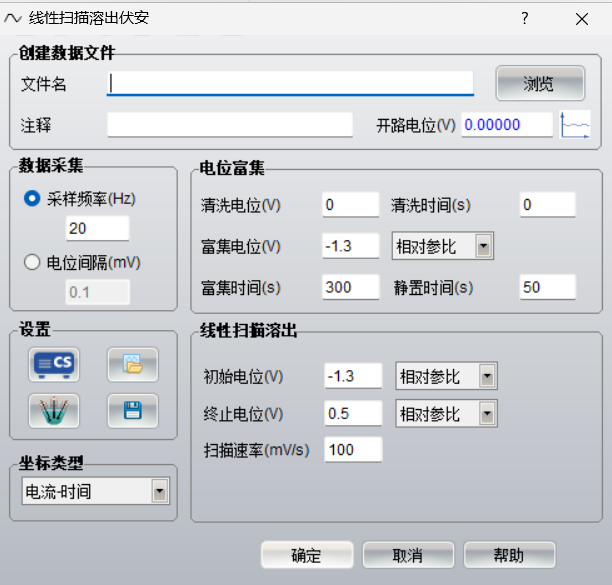The width and height of the screenshot is (612, 585).
Task: Click the sampling frequency field showing 20
Action: coord(97,228)
